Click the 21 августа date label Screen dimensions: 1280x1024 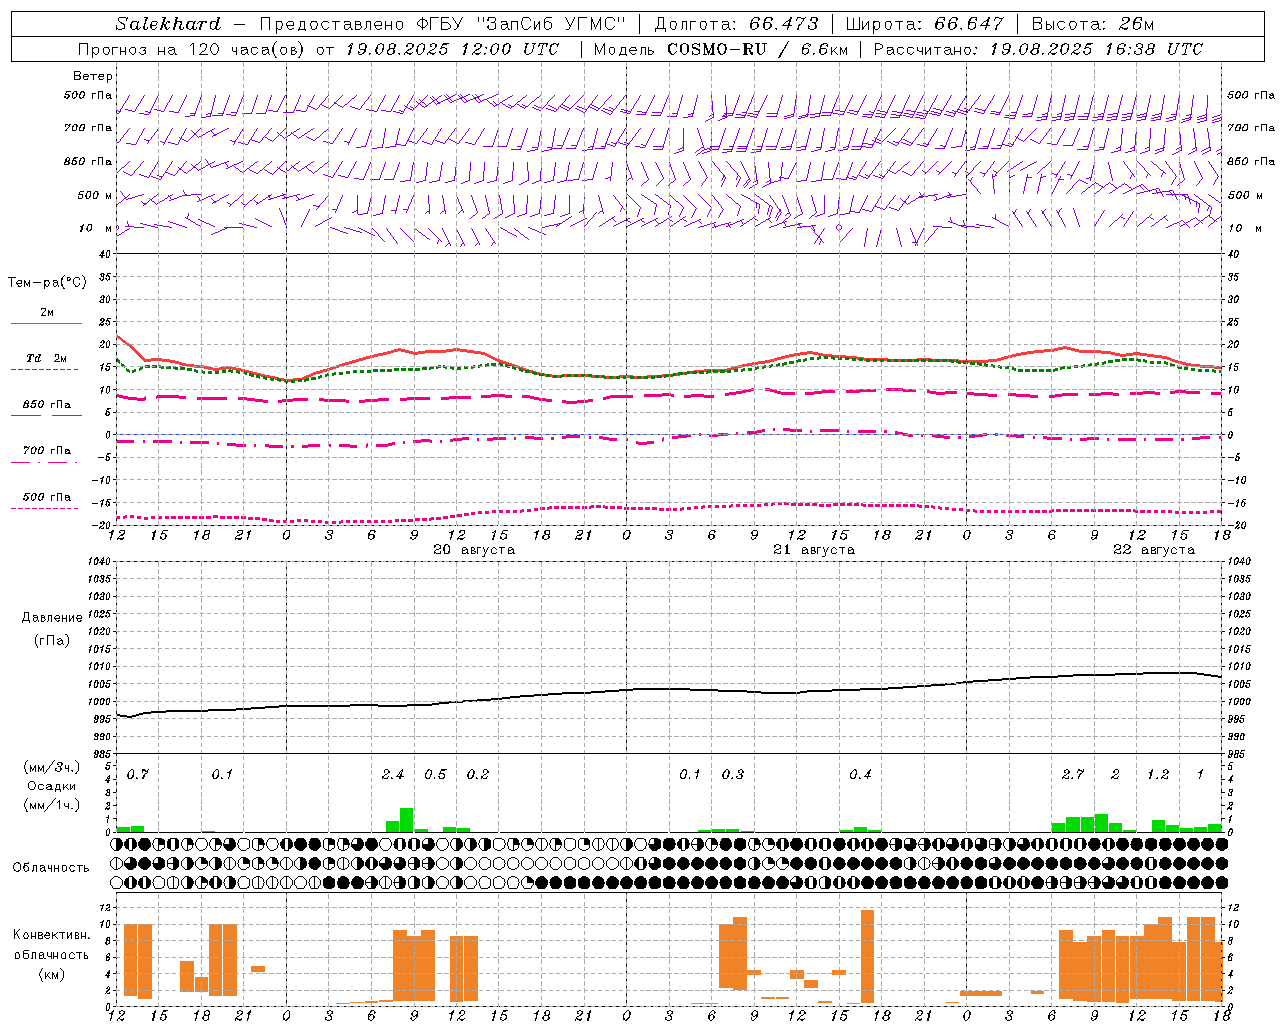pos(814,550)
